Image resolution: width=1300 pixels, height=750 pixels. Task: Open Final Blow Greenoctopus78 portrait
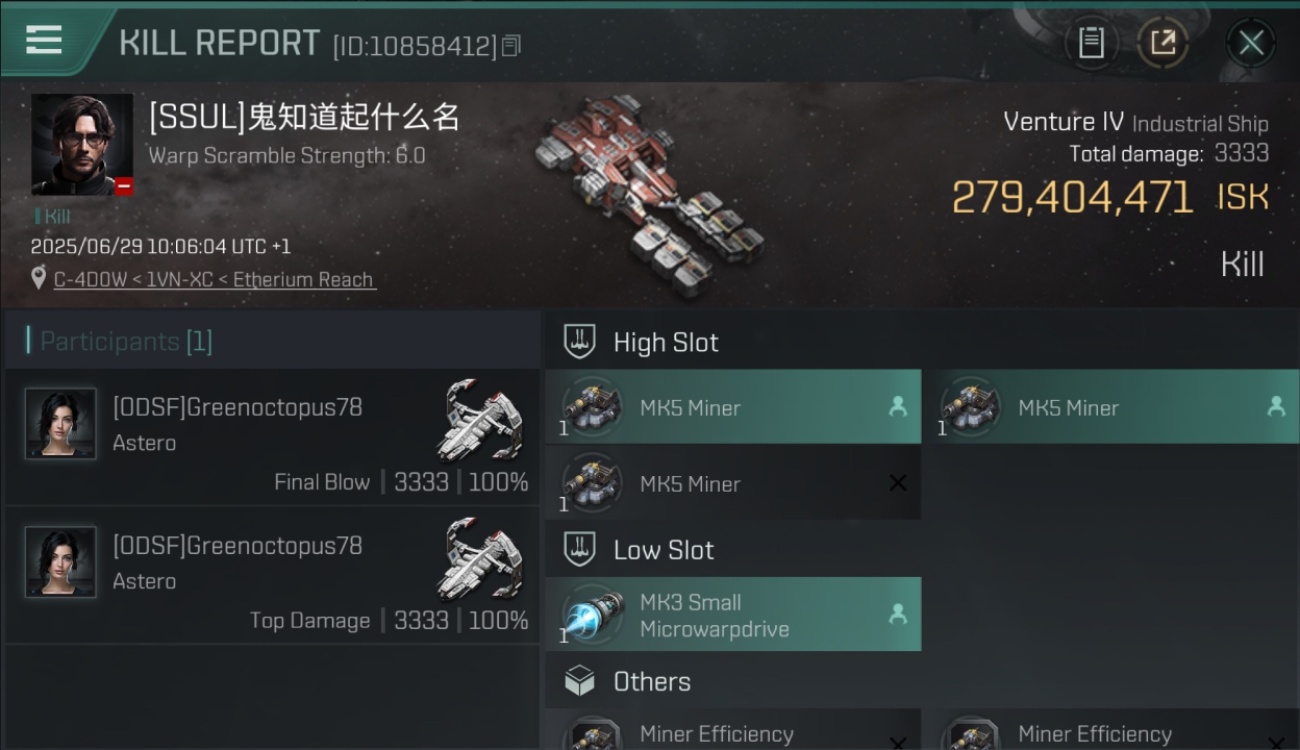61,424
